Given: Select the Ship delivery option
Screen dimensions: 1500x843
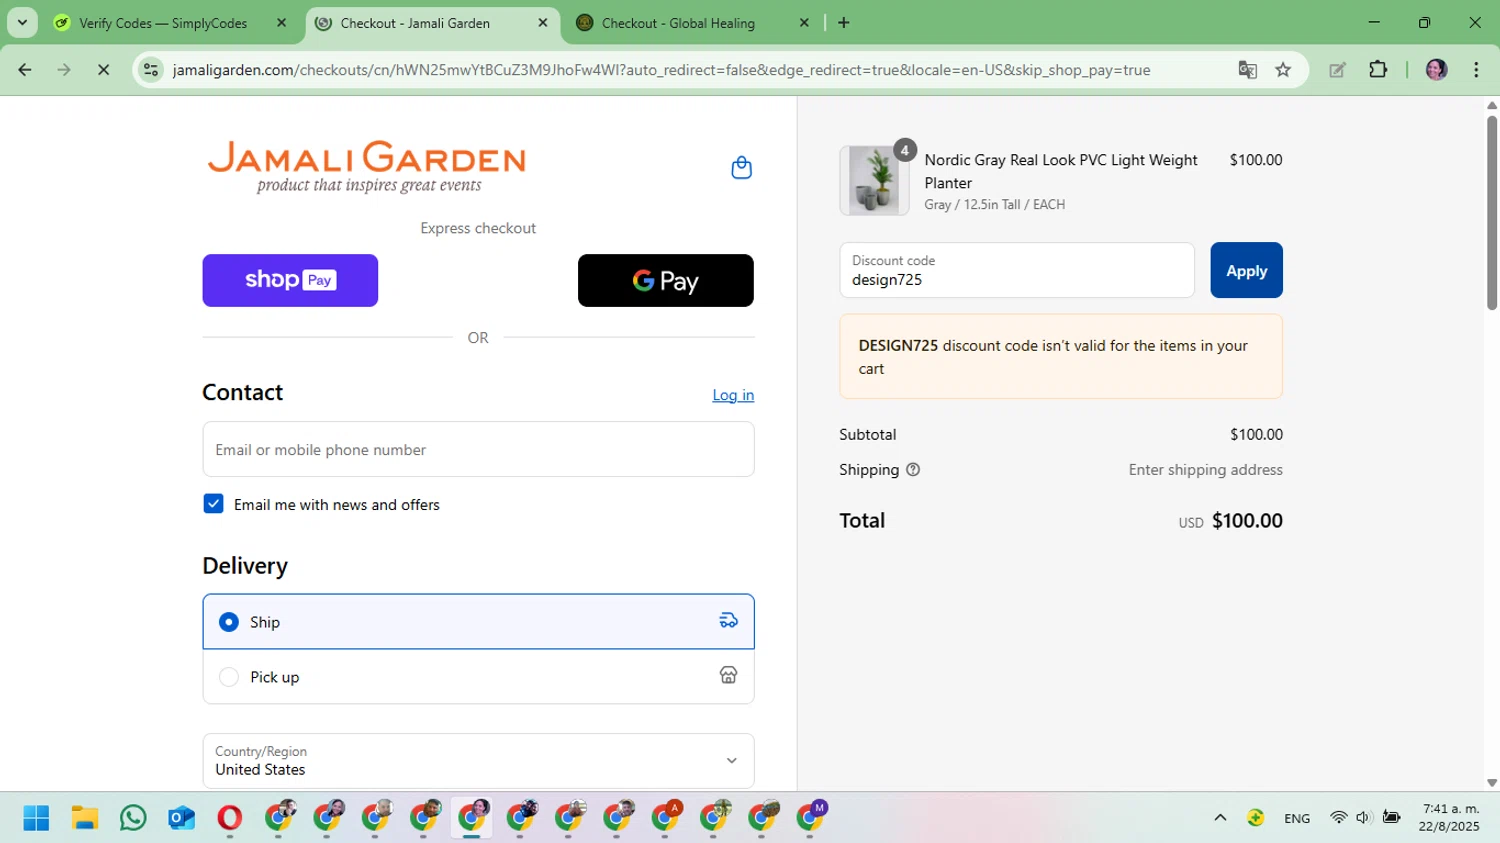Looking at the screenshot, I should coord(229,622).
